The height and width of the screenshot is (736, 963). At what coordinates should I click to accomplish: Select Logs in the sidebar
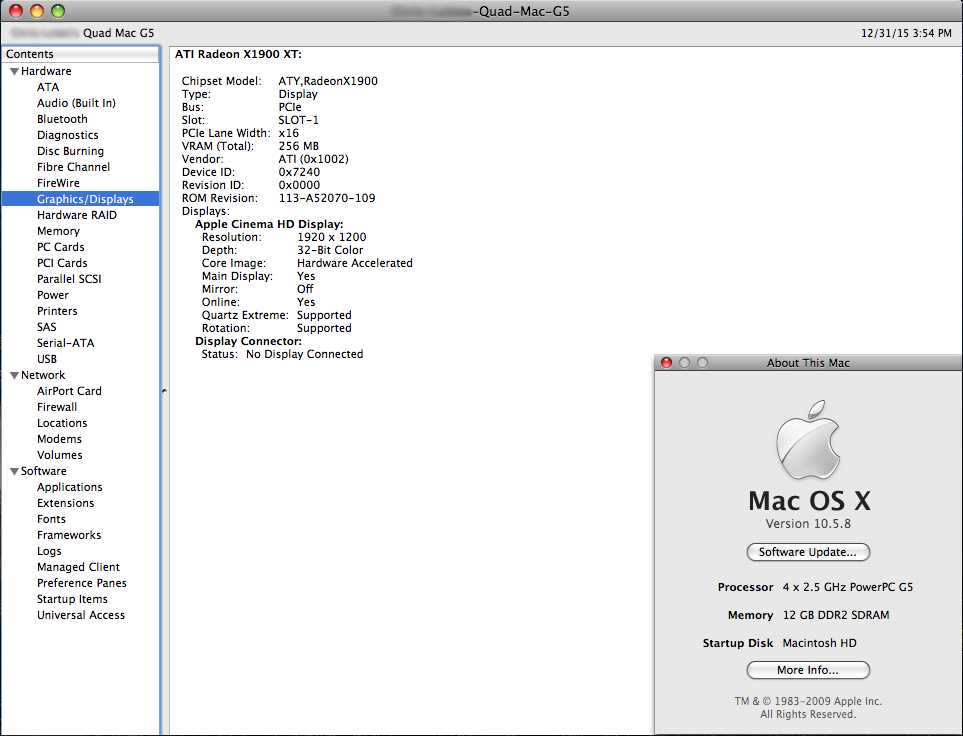click(x=49, y=551)
